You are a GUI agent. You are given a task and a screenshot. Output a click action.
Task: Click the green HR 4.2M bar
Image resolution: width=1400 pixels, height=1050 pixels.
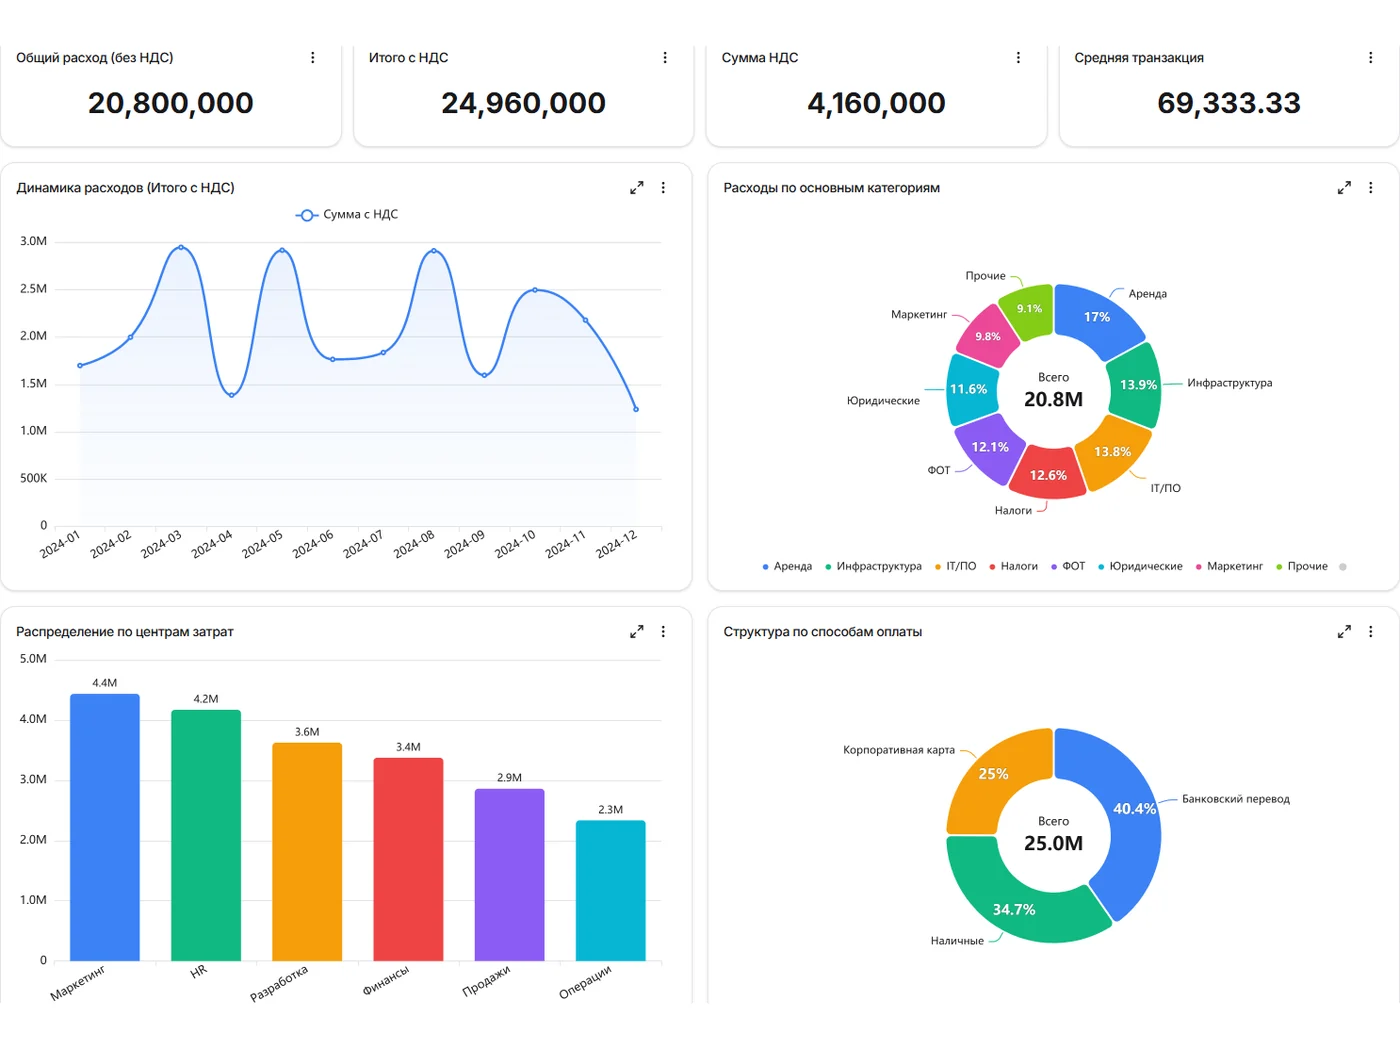click(x=206, y=835)
